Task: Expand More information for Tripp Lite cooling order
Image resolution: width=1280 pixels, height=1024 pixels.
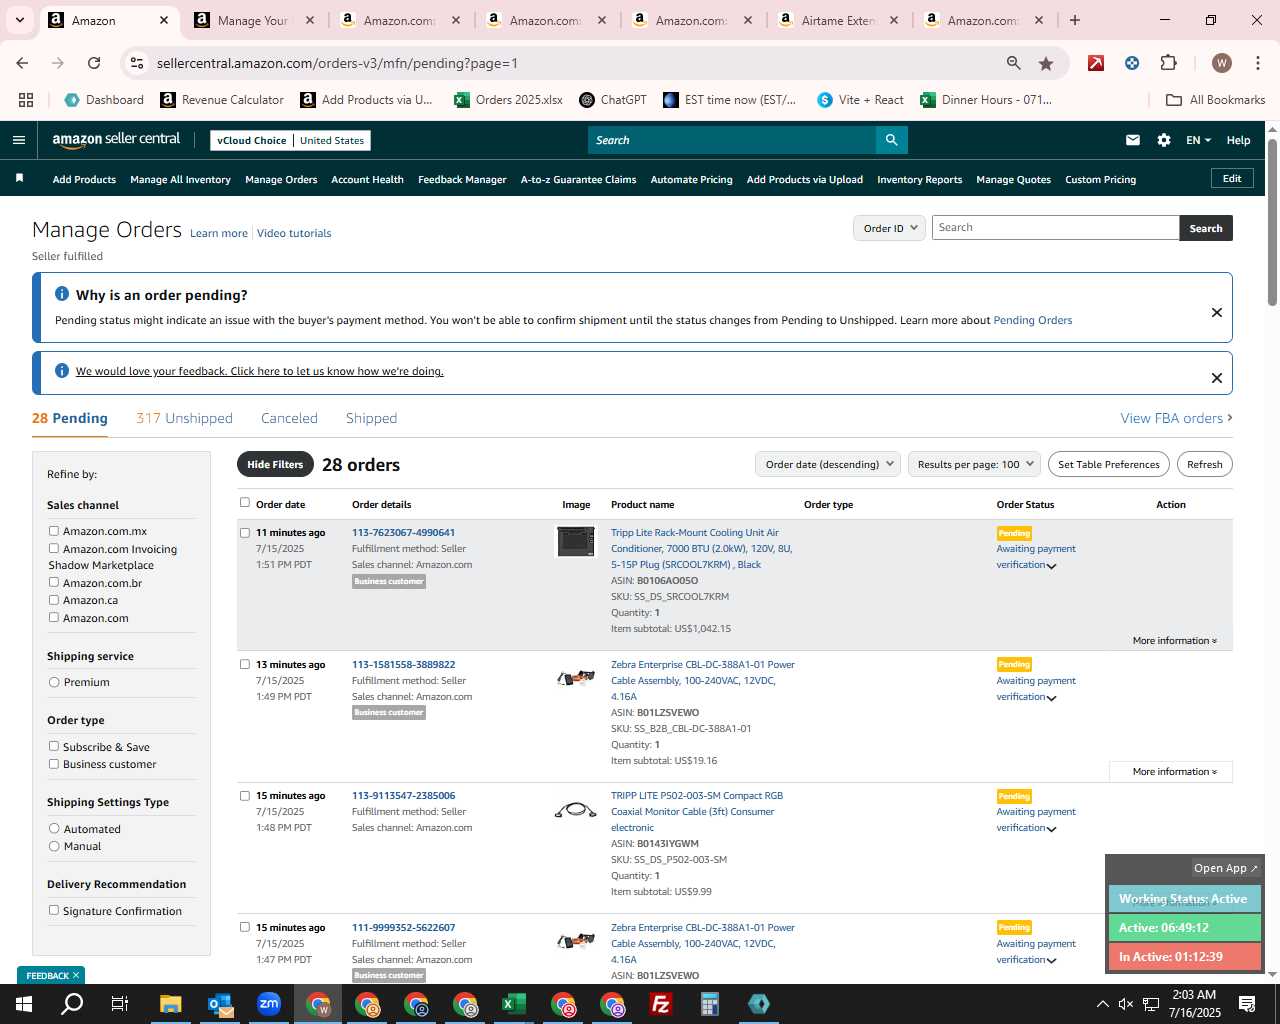Action: (1174, 640)
